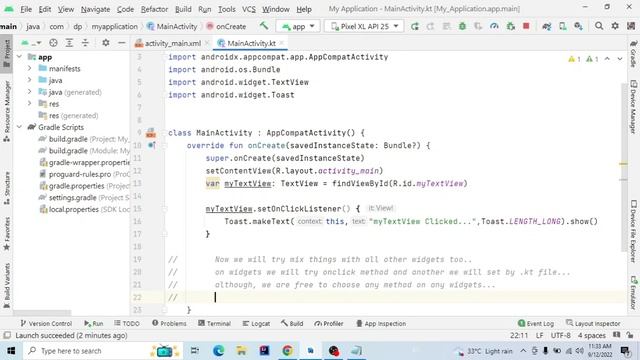Hide the project panel with minus icon
The width and height of the screenshot is (640, 360).
tap(122, 43)
